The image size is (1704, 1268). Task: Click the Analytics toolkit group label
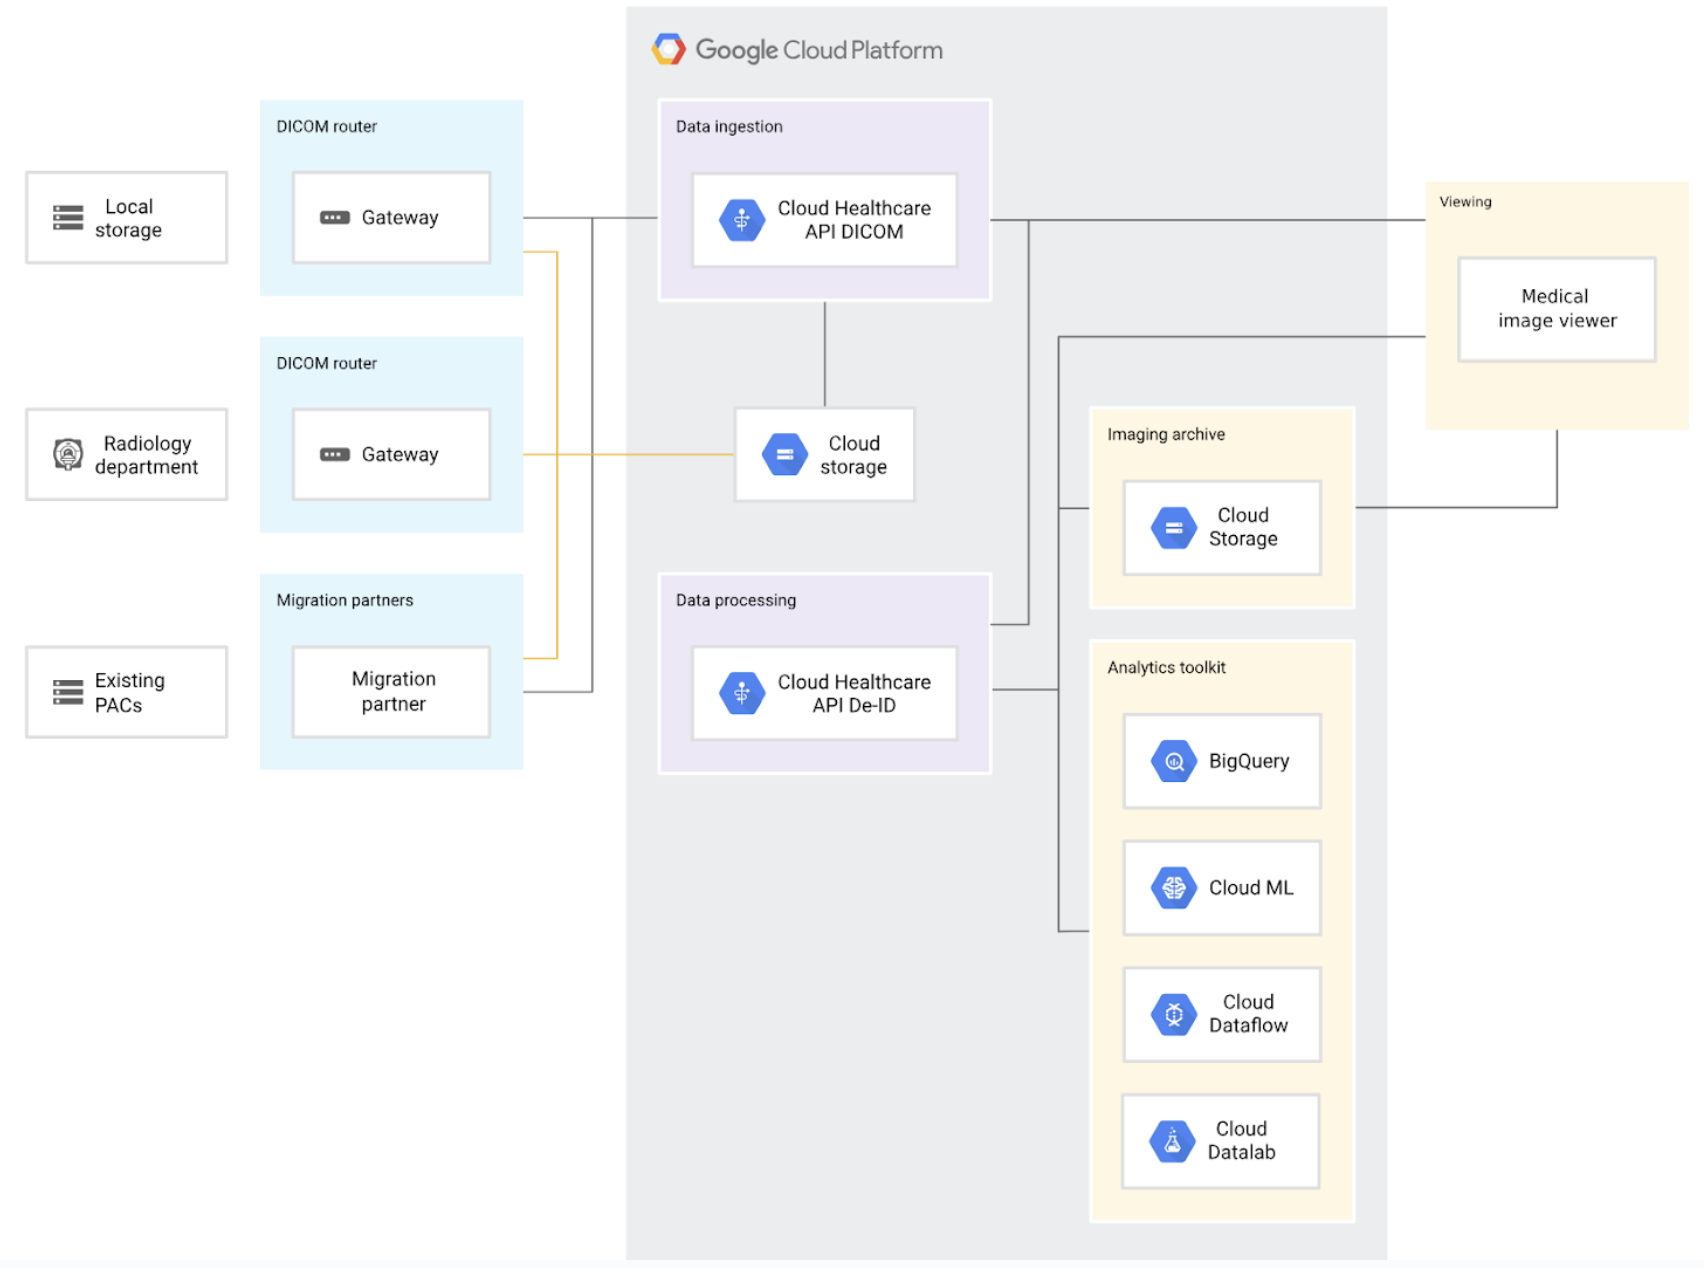coord(1166,667)
